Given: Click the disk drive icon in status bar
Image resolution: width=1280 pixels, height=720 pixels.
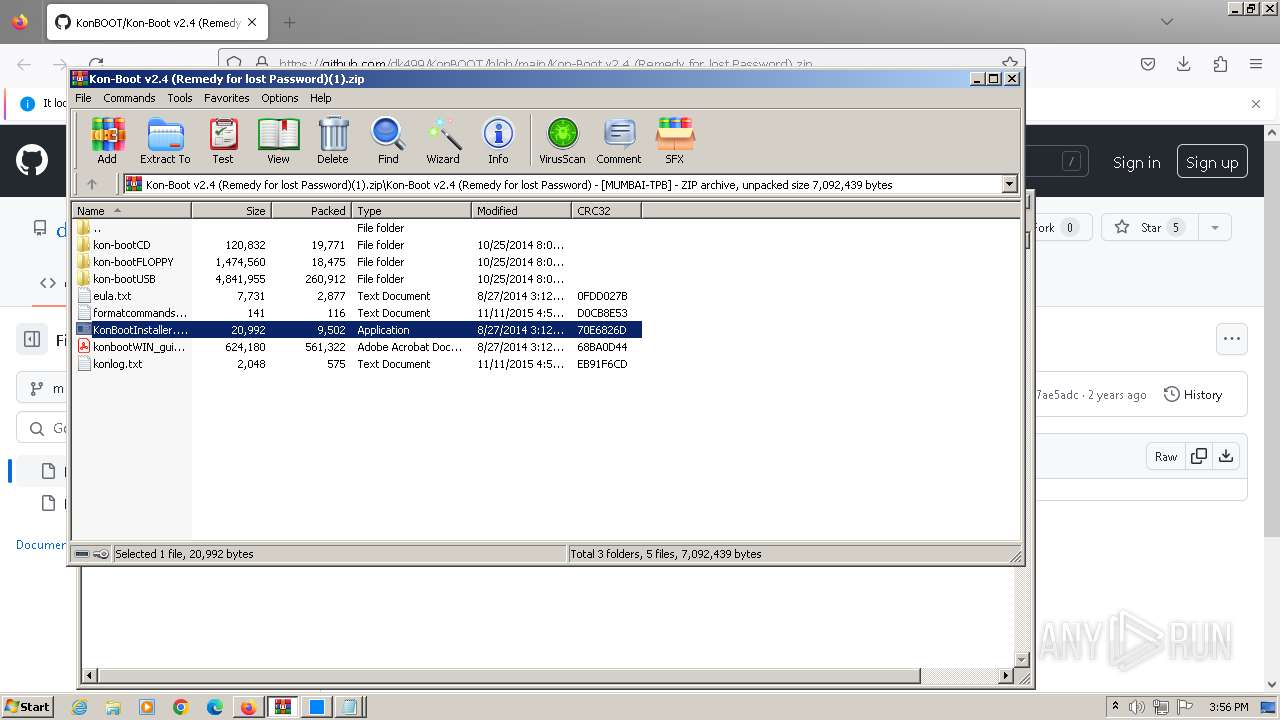Looking at the screenshot, I should [82, 554].
